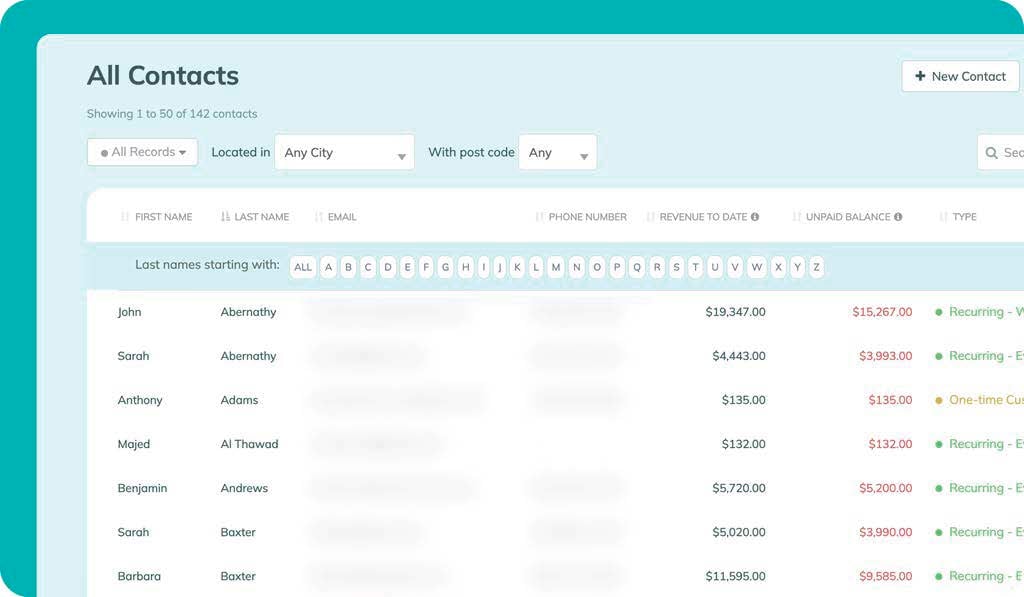Filter last names starting with J
The width and height of the screenshot is (1024, 597).
click(x=500, y=267)
